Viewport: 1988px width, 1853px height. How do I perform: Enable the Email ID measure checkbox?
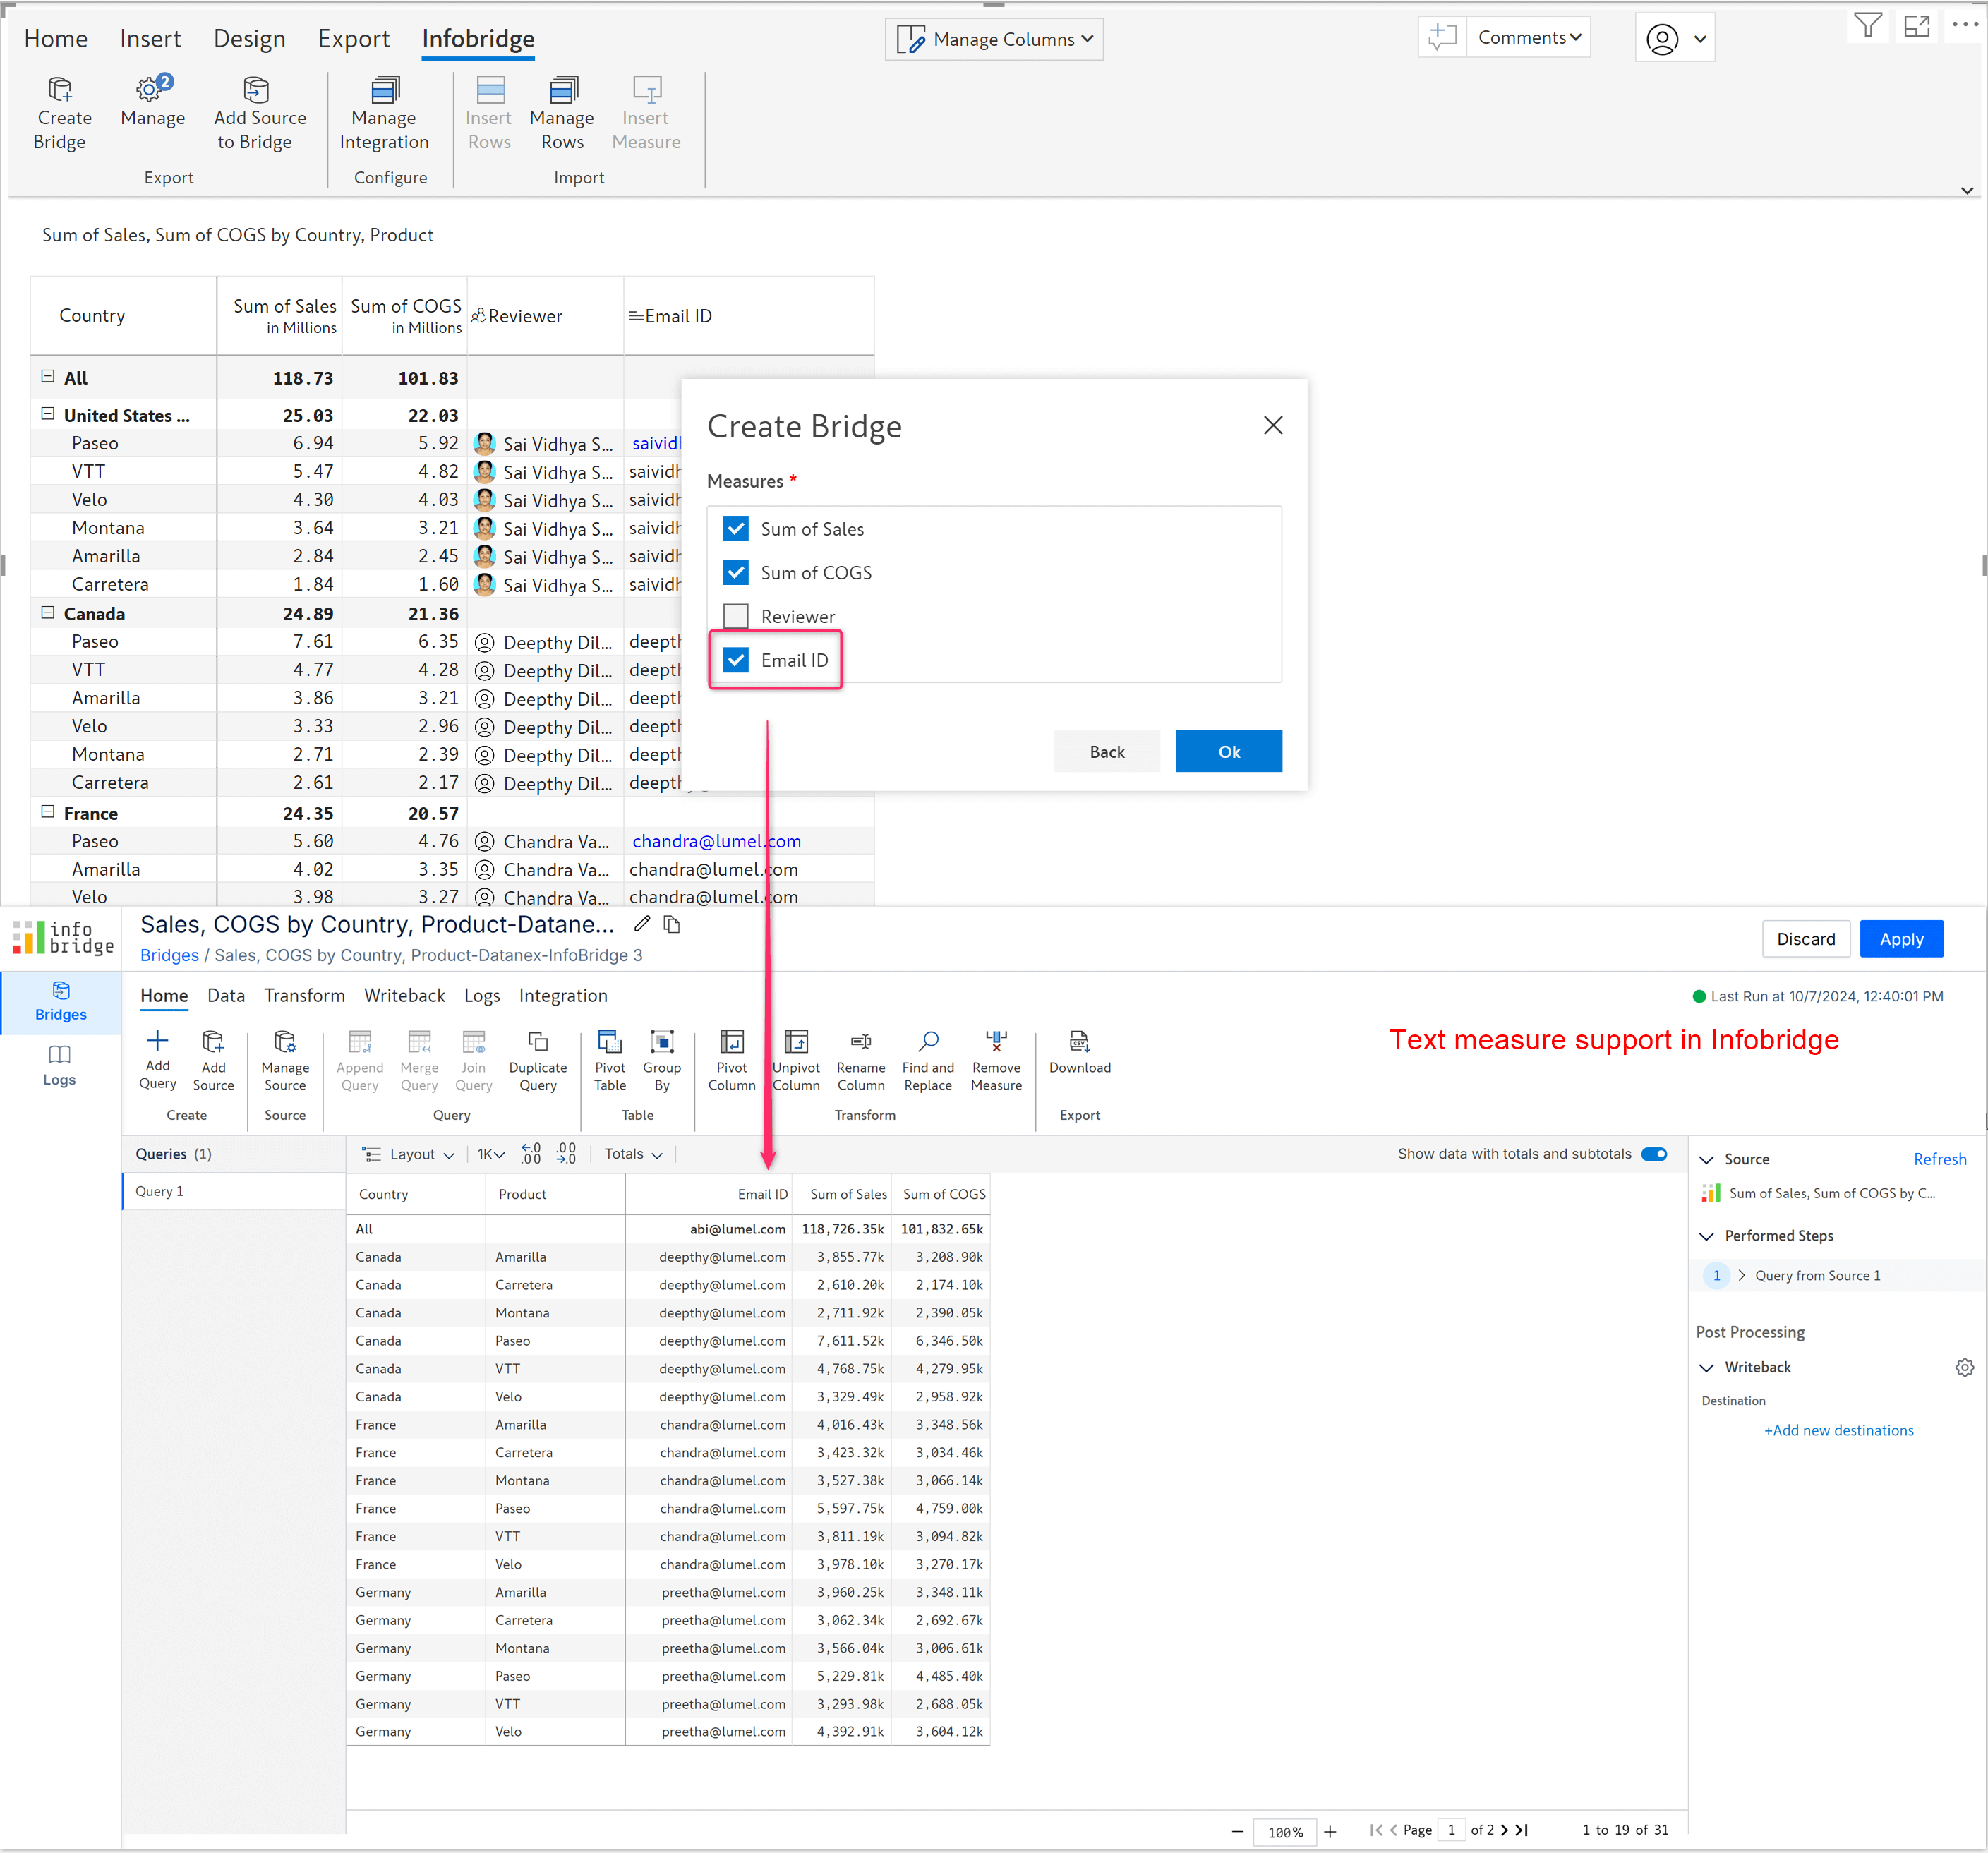click(737, 658)
